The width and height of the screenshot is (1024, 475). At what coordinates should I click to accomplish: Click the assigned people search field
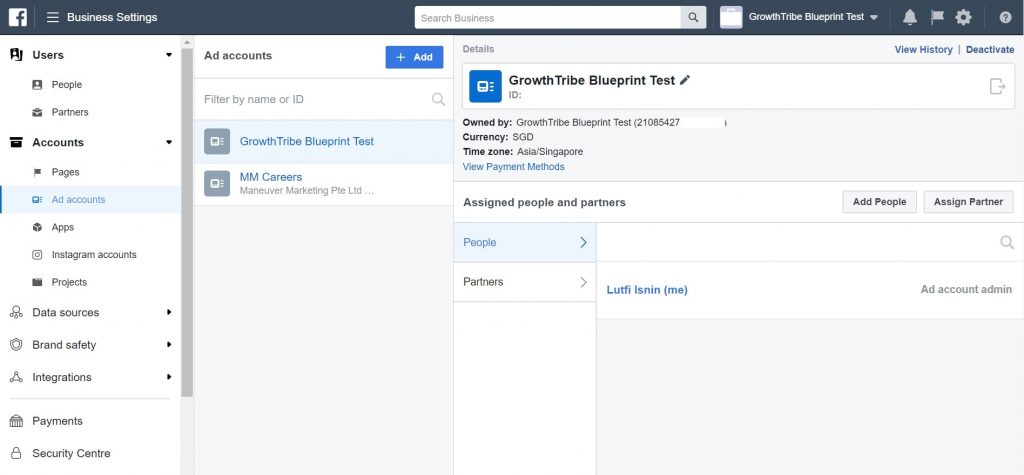click(810, 242)
